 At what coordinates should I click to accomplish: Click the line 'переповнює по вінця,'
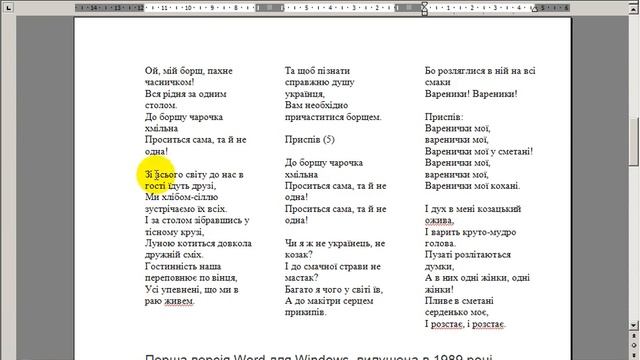pyautogui.click(x=191, y=278)
